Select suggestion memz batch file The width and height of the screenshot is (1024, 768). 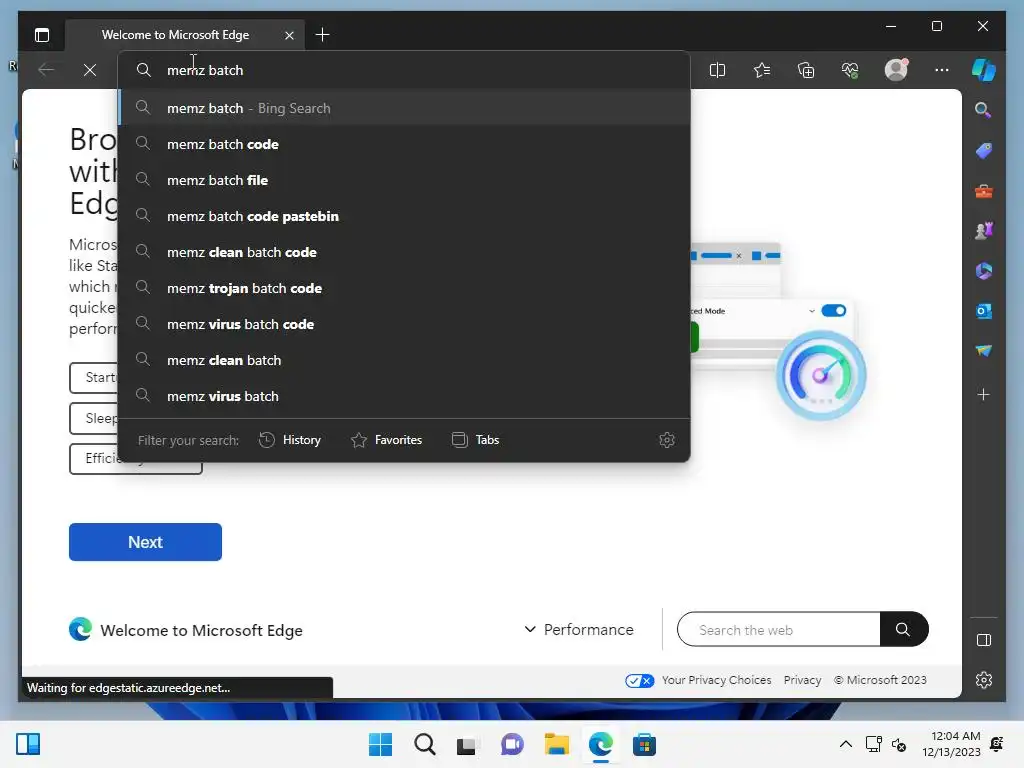(x=404, y=180)
